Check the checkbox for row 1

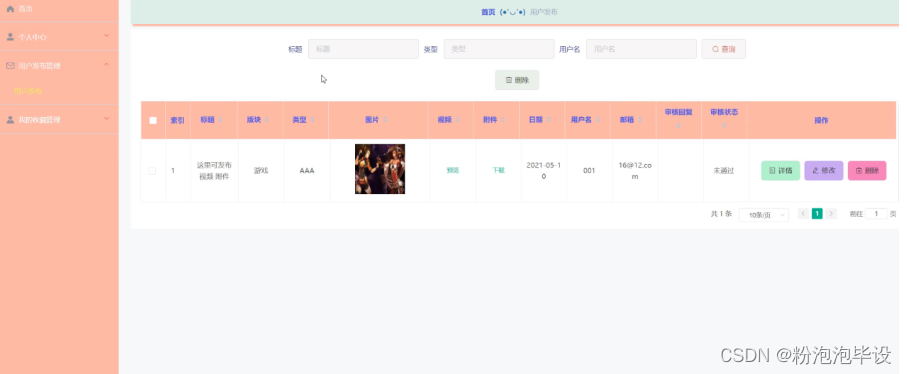click(152, 171)
